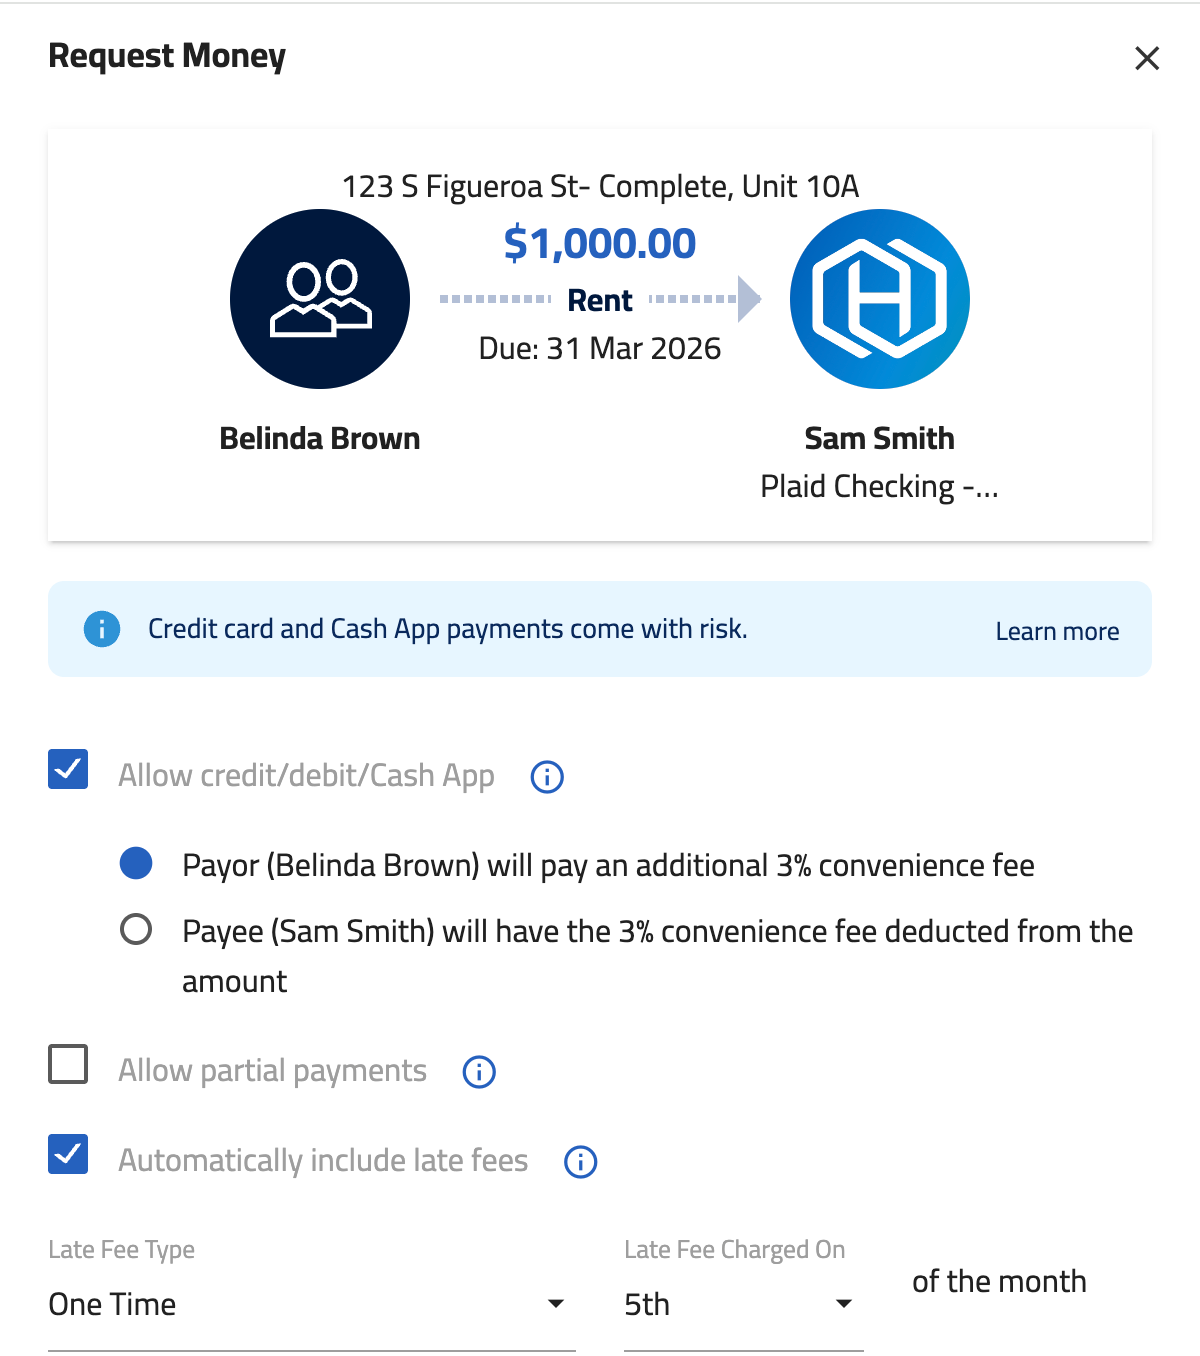The image size is (1200, 1356).
Task: Click the Request Money heading
Action: tap(167, 57)
